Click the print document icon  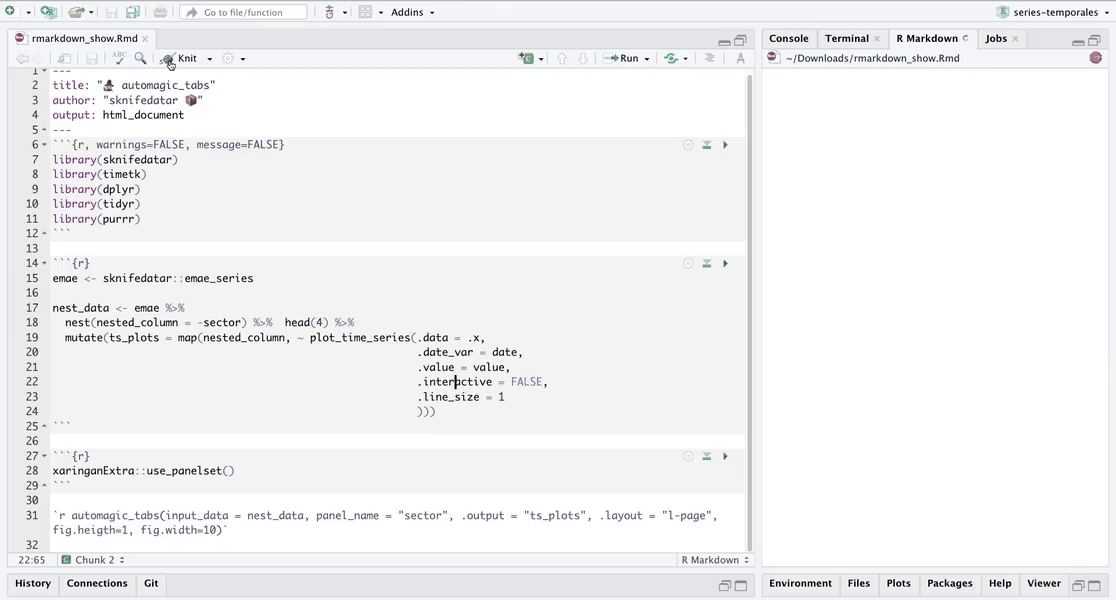[x=160, y=12]
